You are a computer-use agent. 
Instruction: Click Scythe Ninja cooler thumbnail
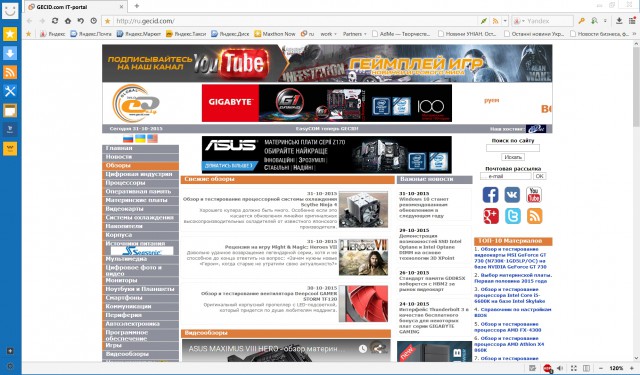(363, 209)
